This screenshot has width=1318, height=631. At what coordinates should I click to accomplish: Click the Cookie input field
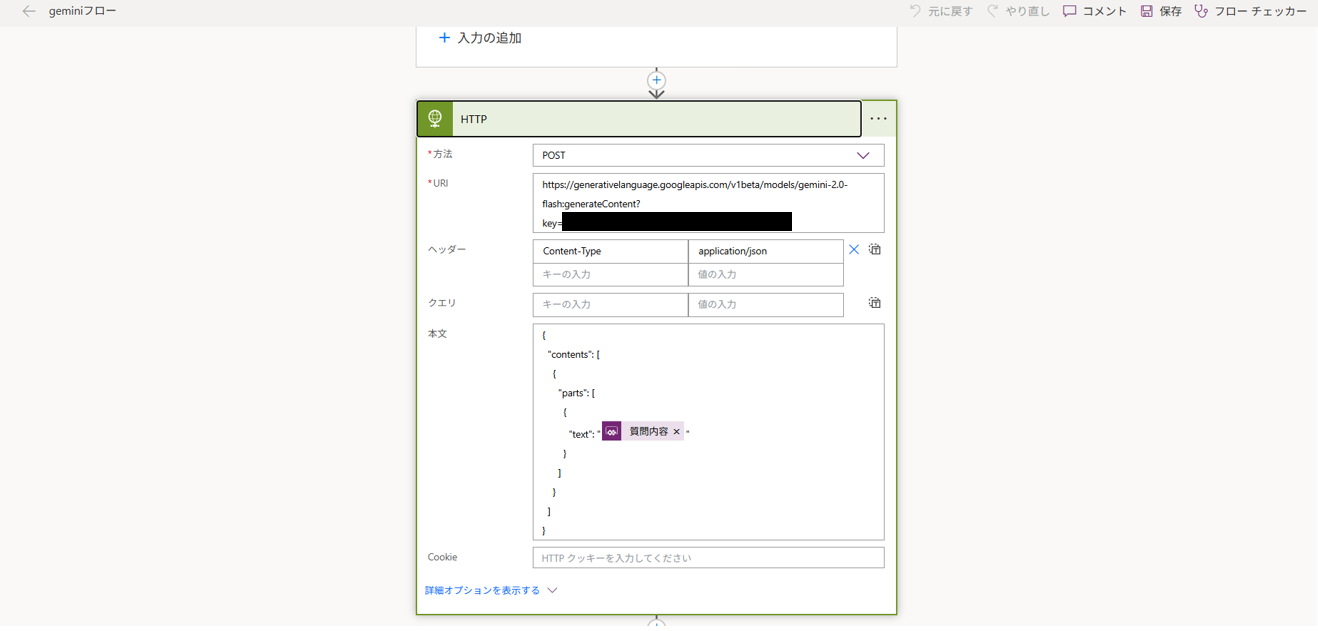[708, 558]
